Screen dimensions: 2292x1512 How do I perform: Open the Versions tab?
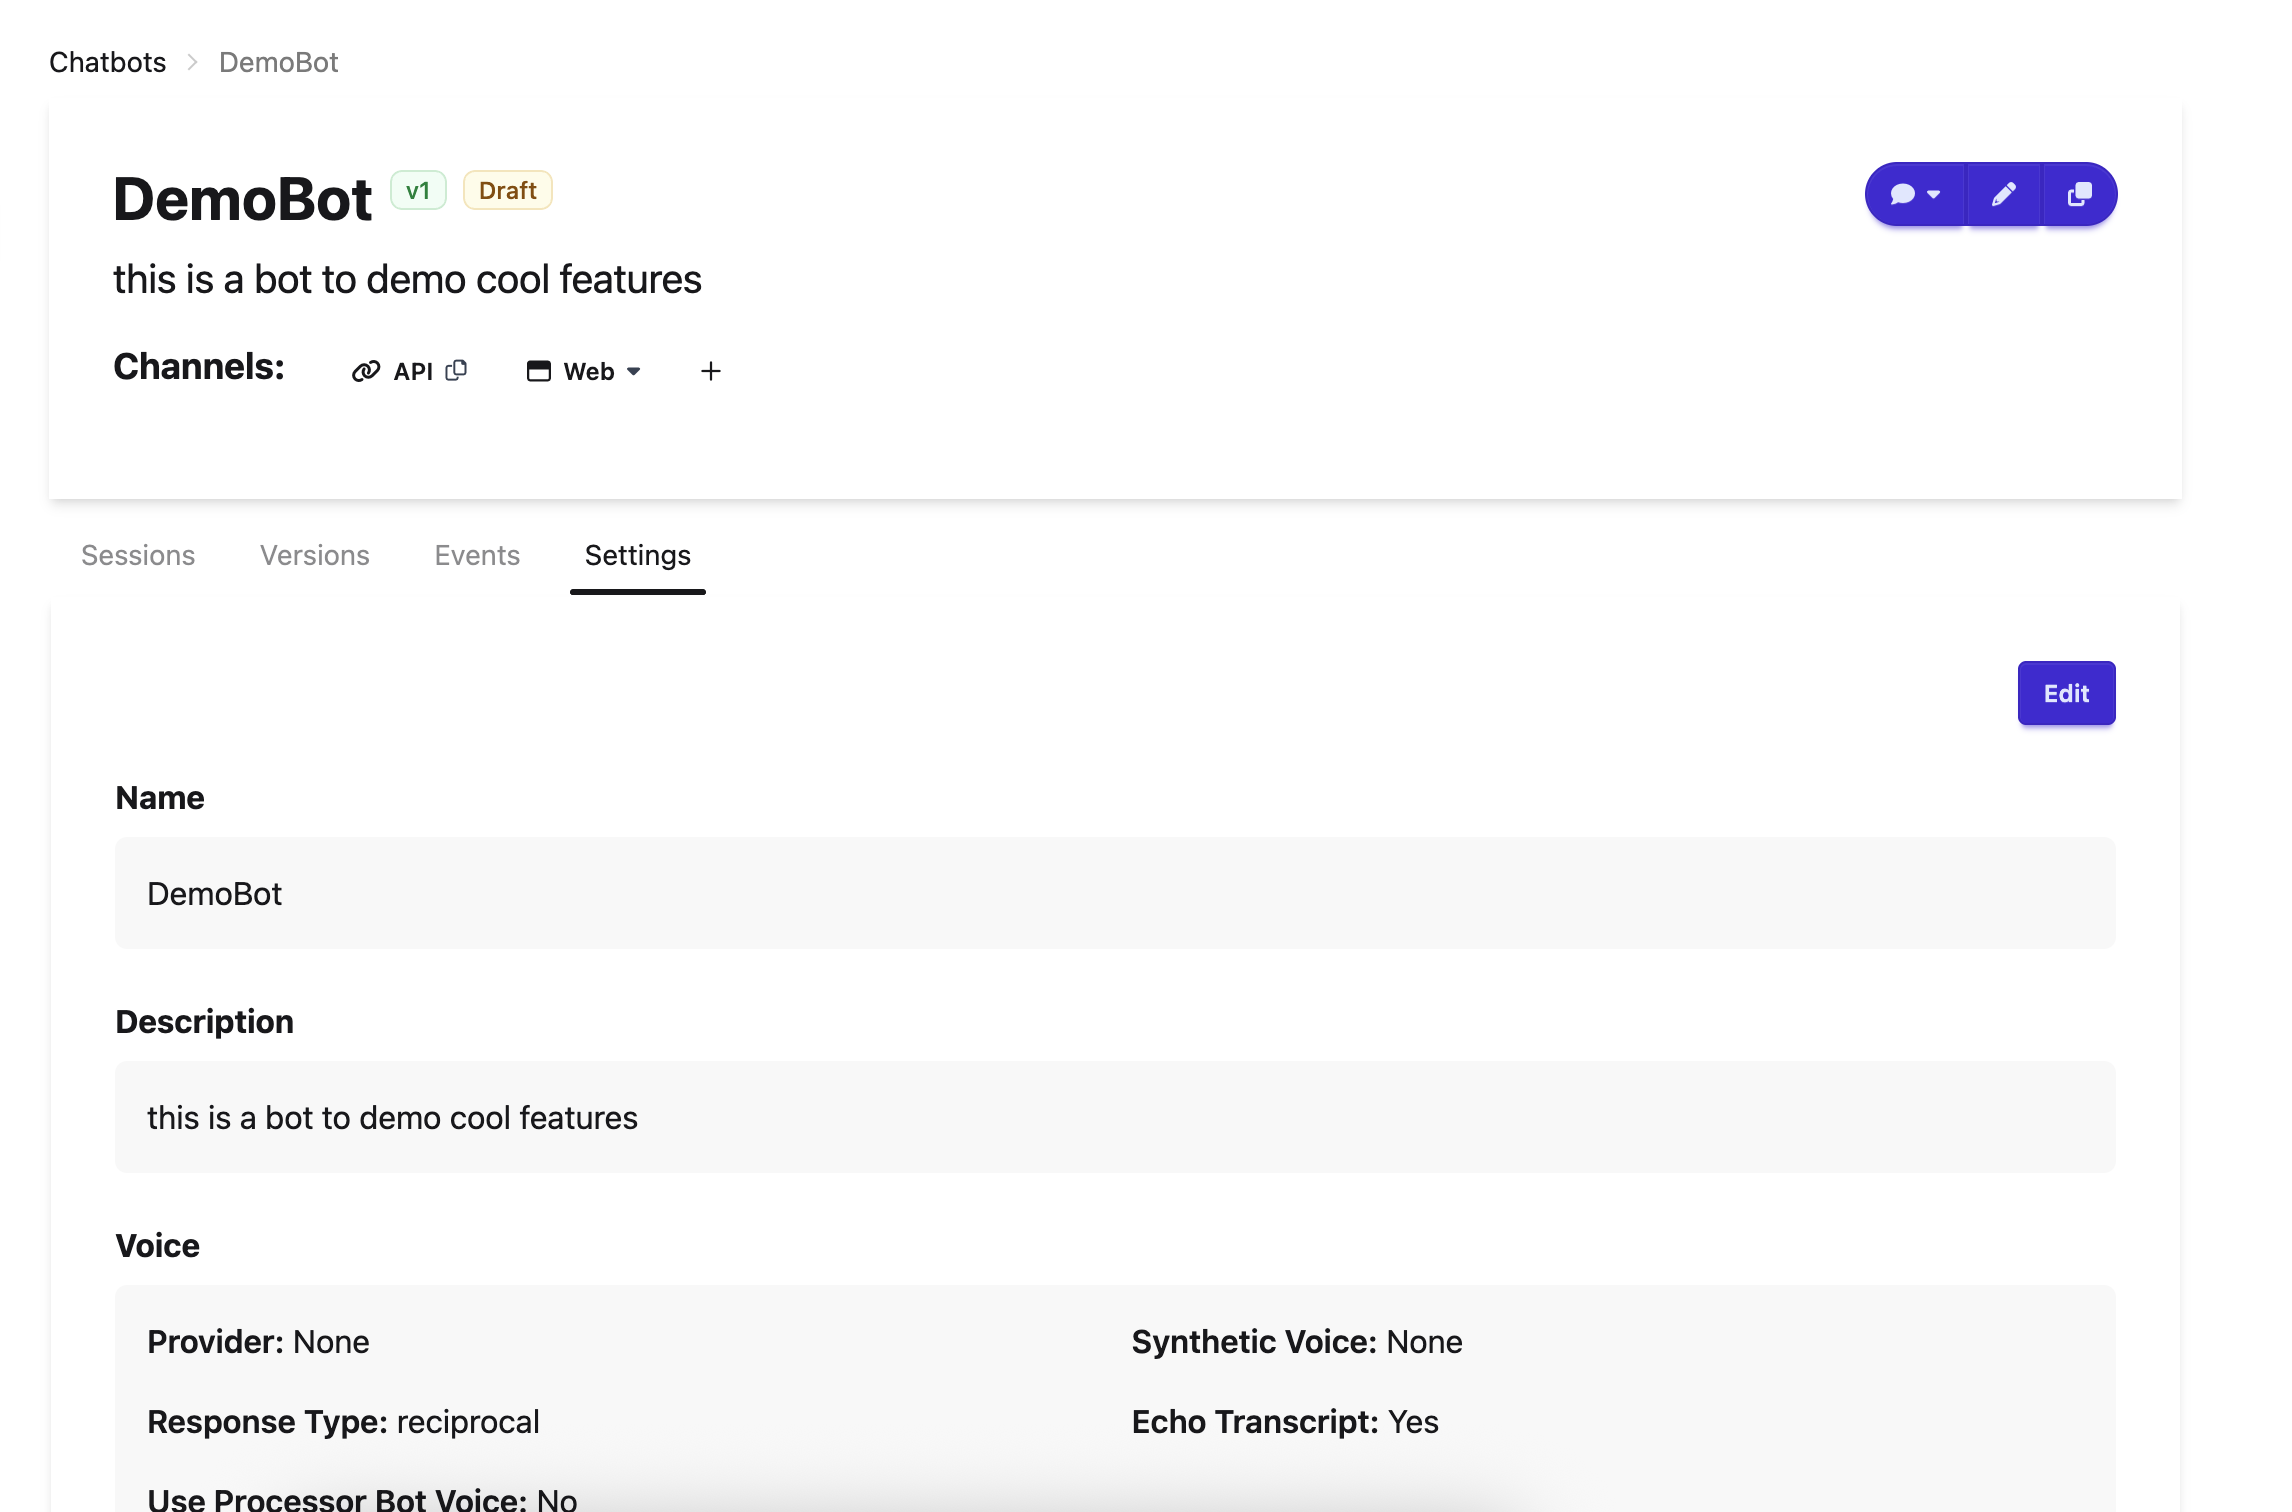(x=315, y=556)
